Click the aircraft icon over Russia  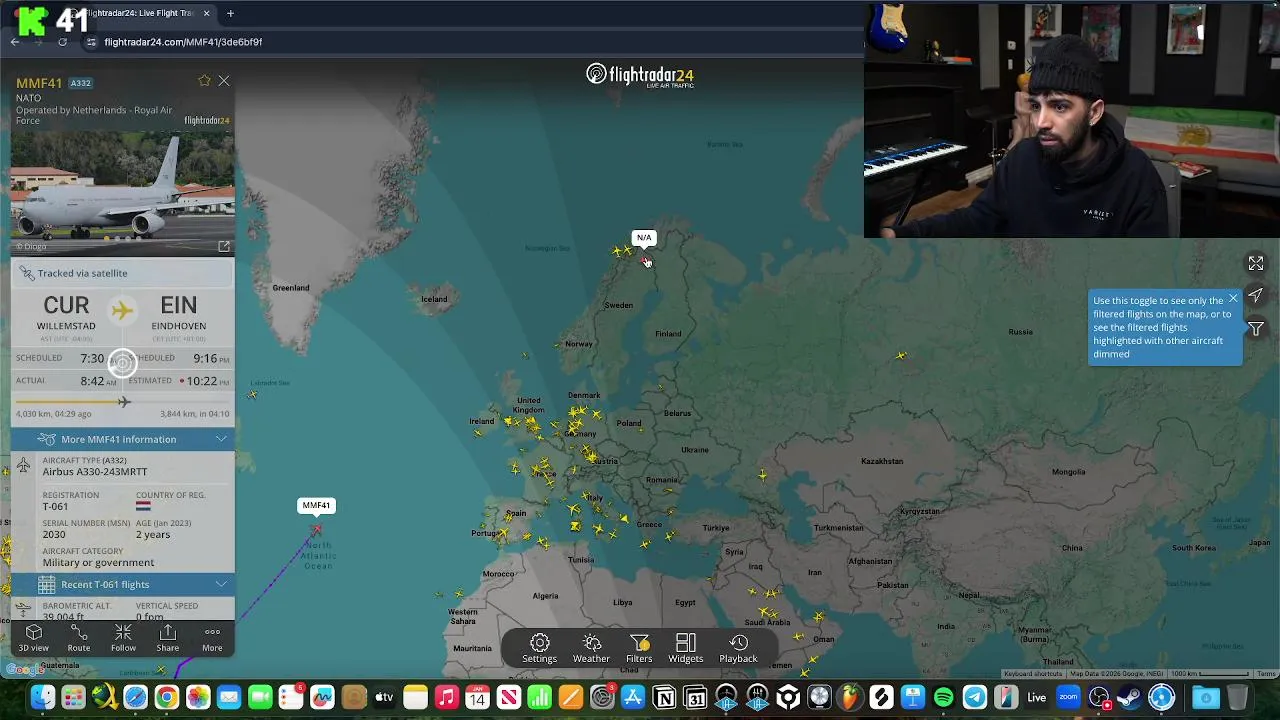pos(901,355)
